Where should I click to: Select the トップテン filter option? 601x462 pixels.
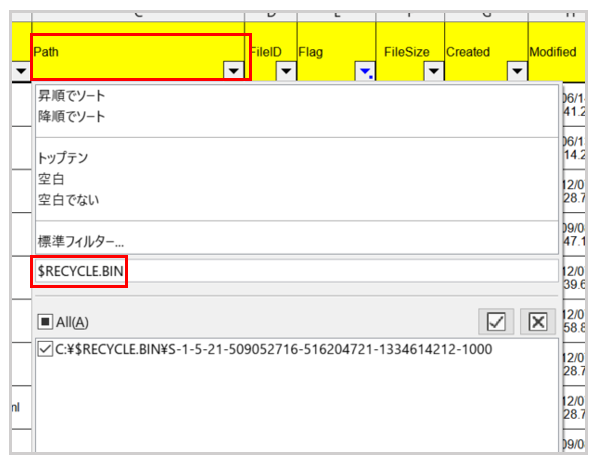[63, 158]
